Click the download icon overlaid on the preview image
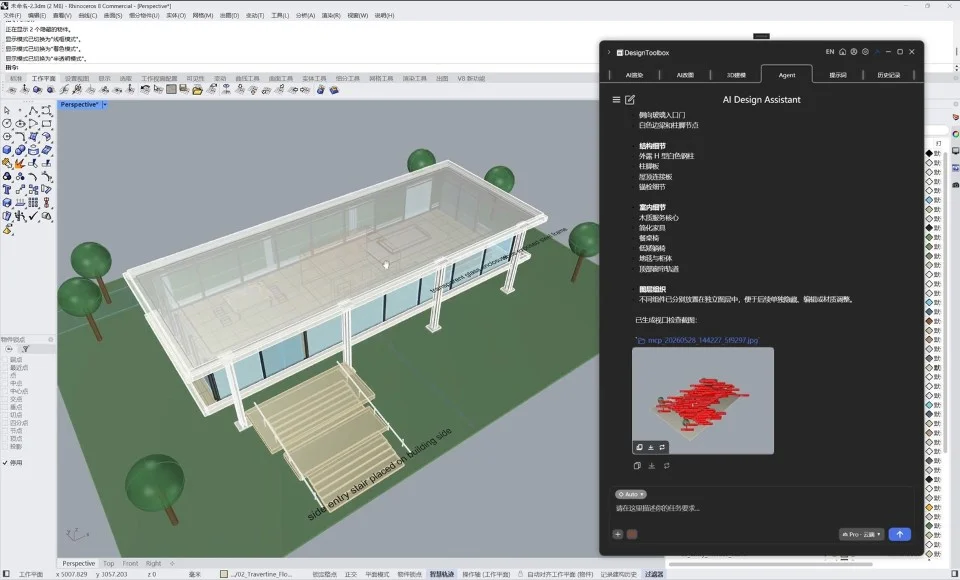This screenshot has width=960, height=580. coord(651,447)
